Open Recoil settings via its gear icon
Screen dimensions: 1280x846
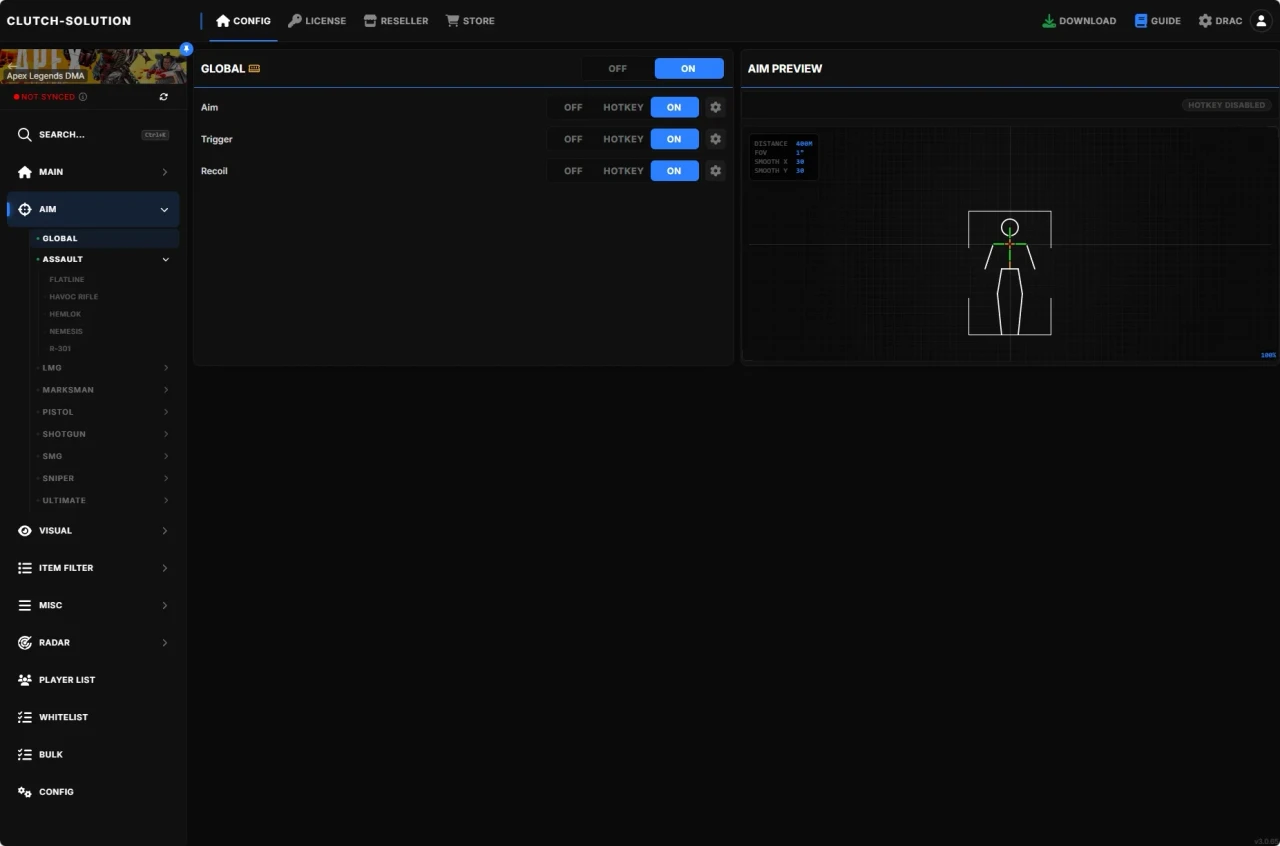click(715, 171)
